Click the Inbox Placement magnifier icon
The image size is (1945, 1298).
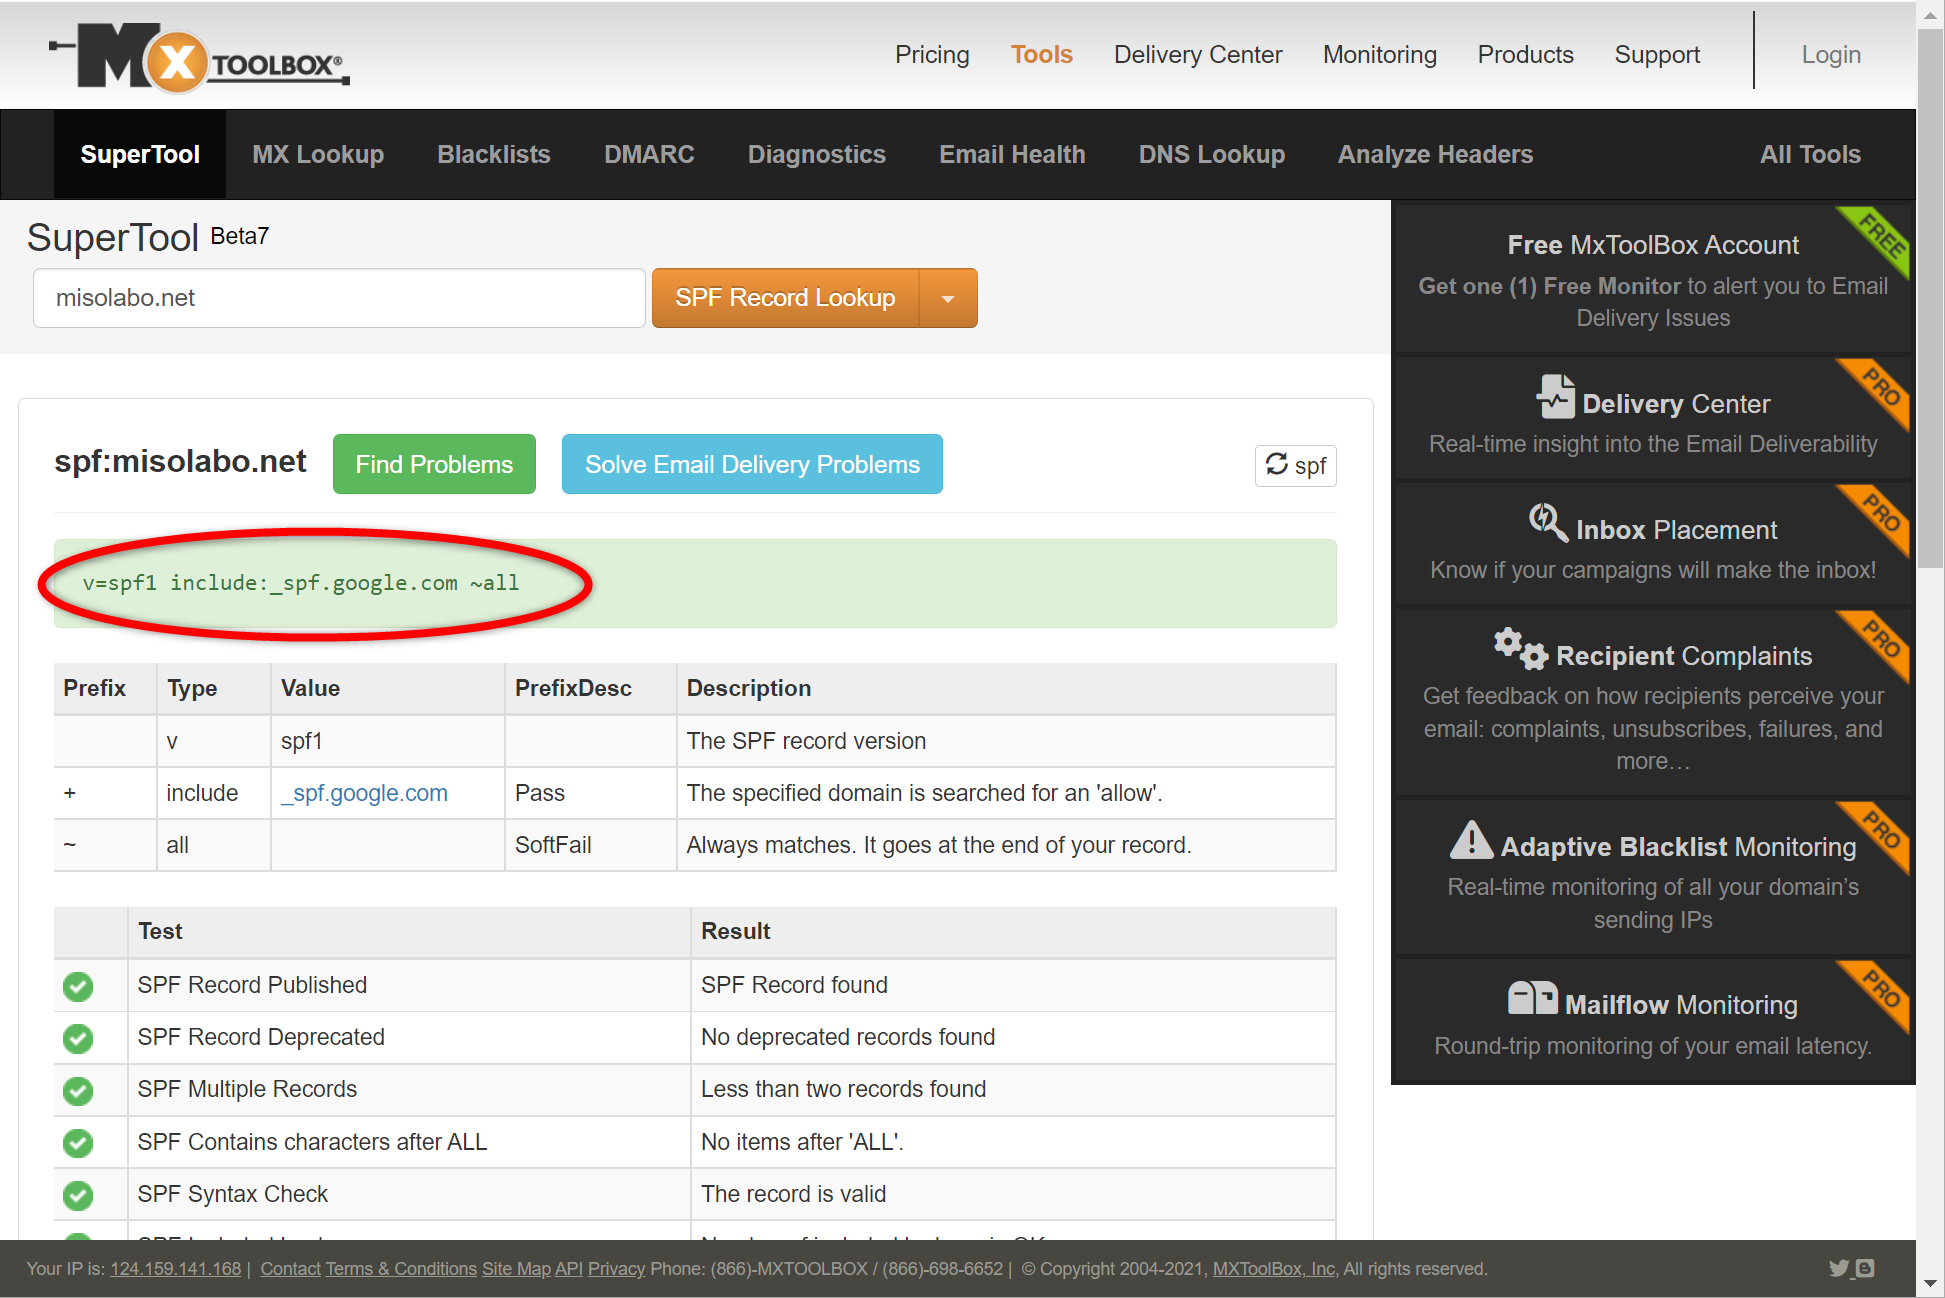pyautogui.click(x=1547, y=523)
